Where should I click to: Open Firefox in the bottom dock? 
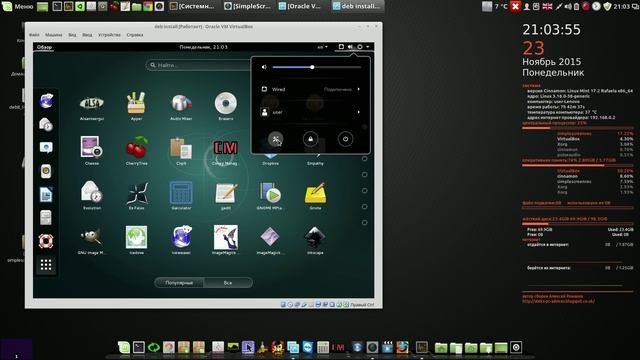coord(402,347)
